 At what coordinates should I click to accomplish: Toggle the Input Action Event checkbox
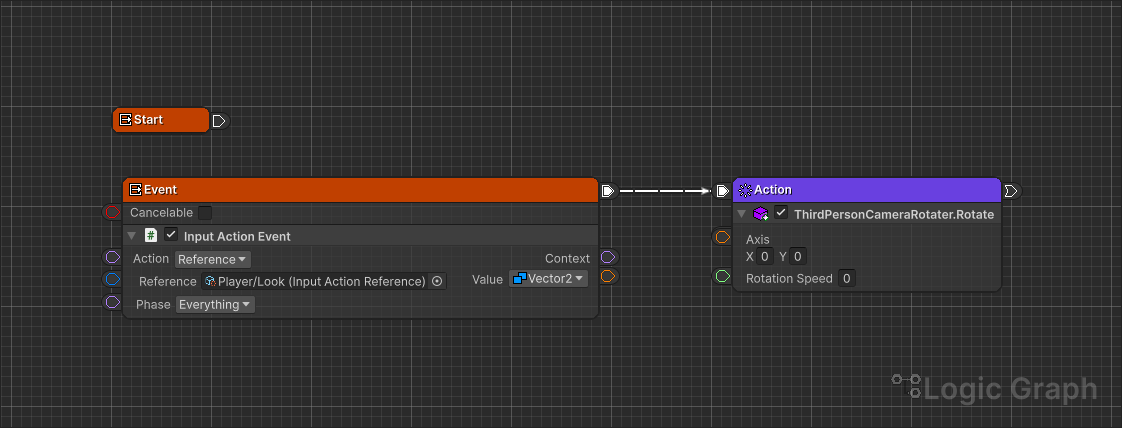[x=171, y=236]
